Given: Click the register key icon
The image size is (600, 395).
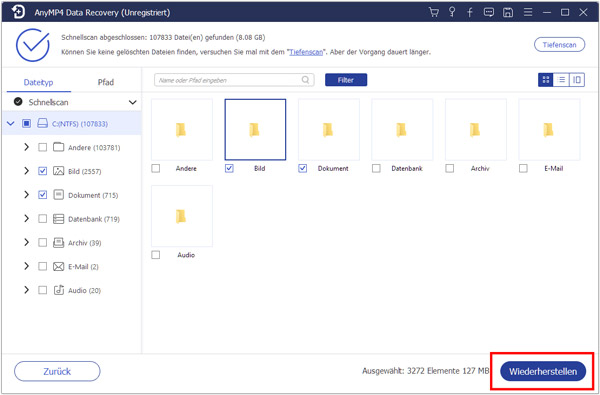Looking at the screenshot, I should (x=452, y=12).
